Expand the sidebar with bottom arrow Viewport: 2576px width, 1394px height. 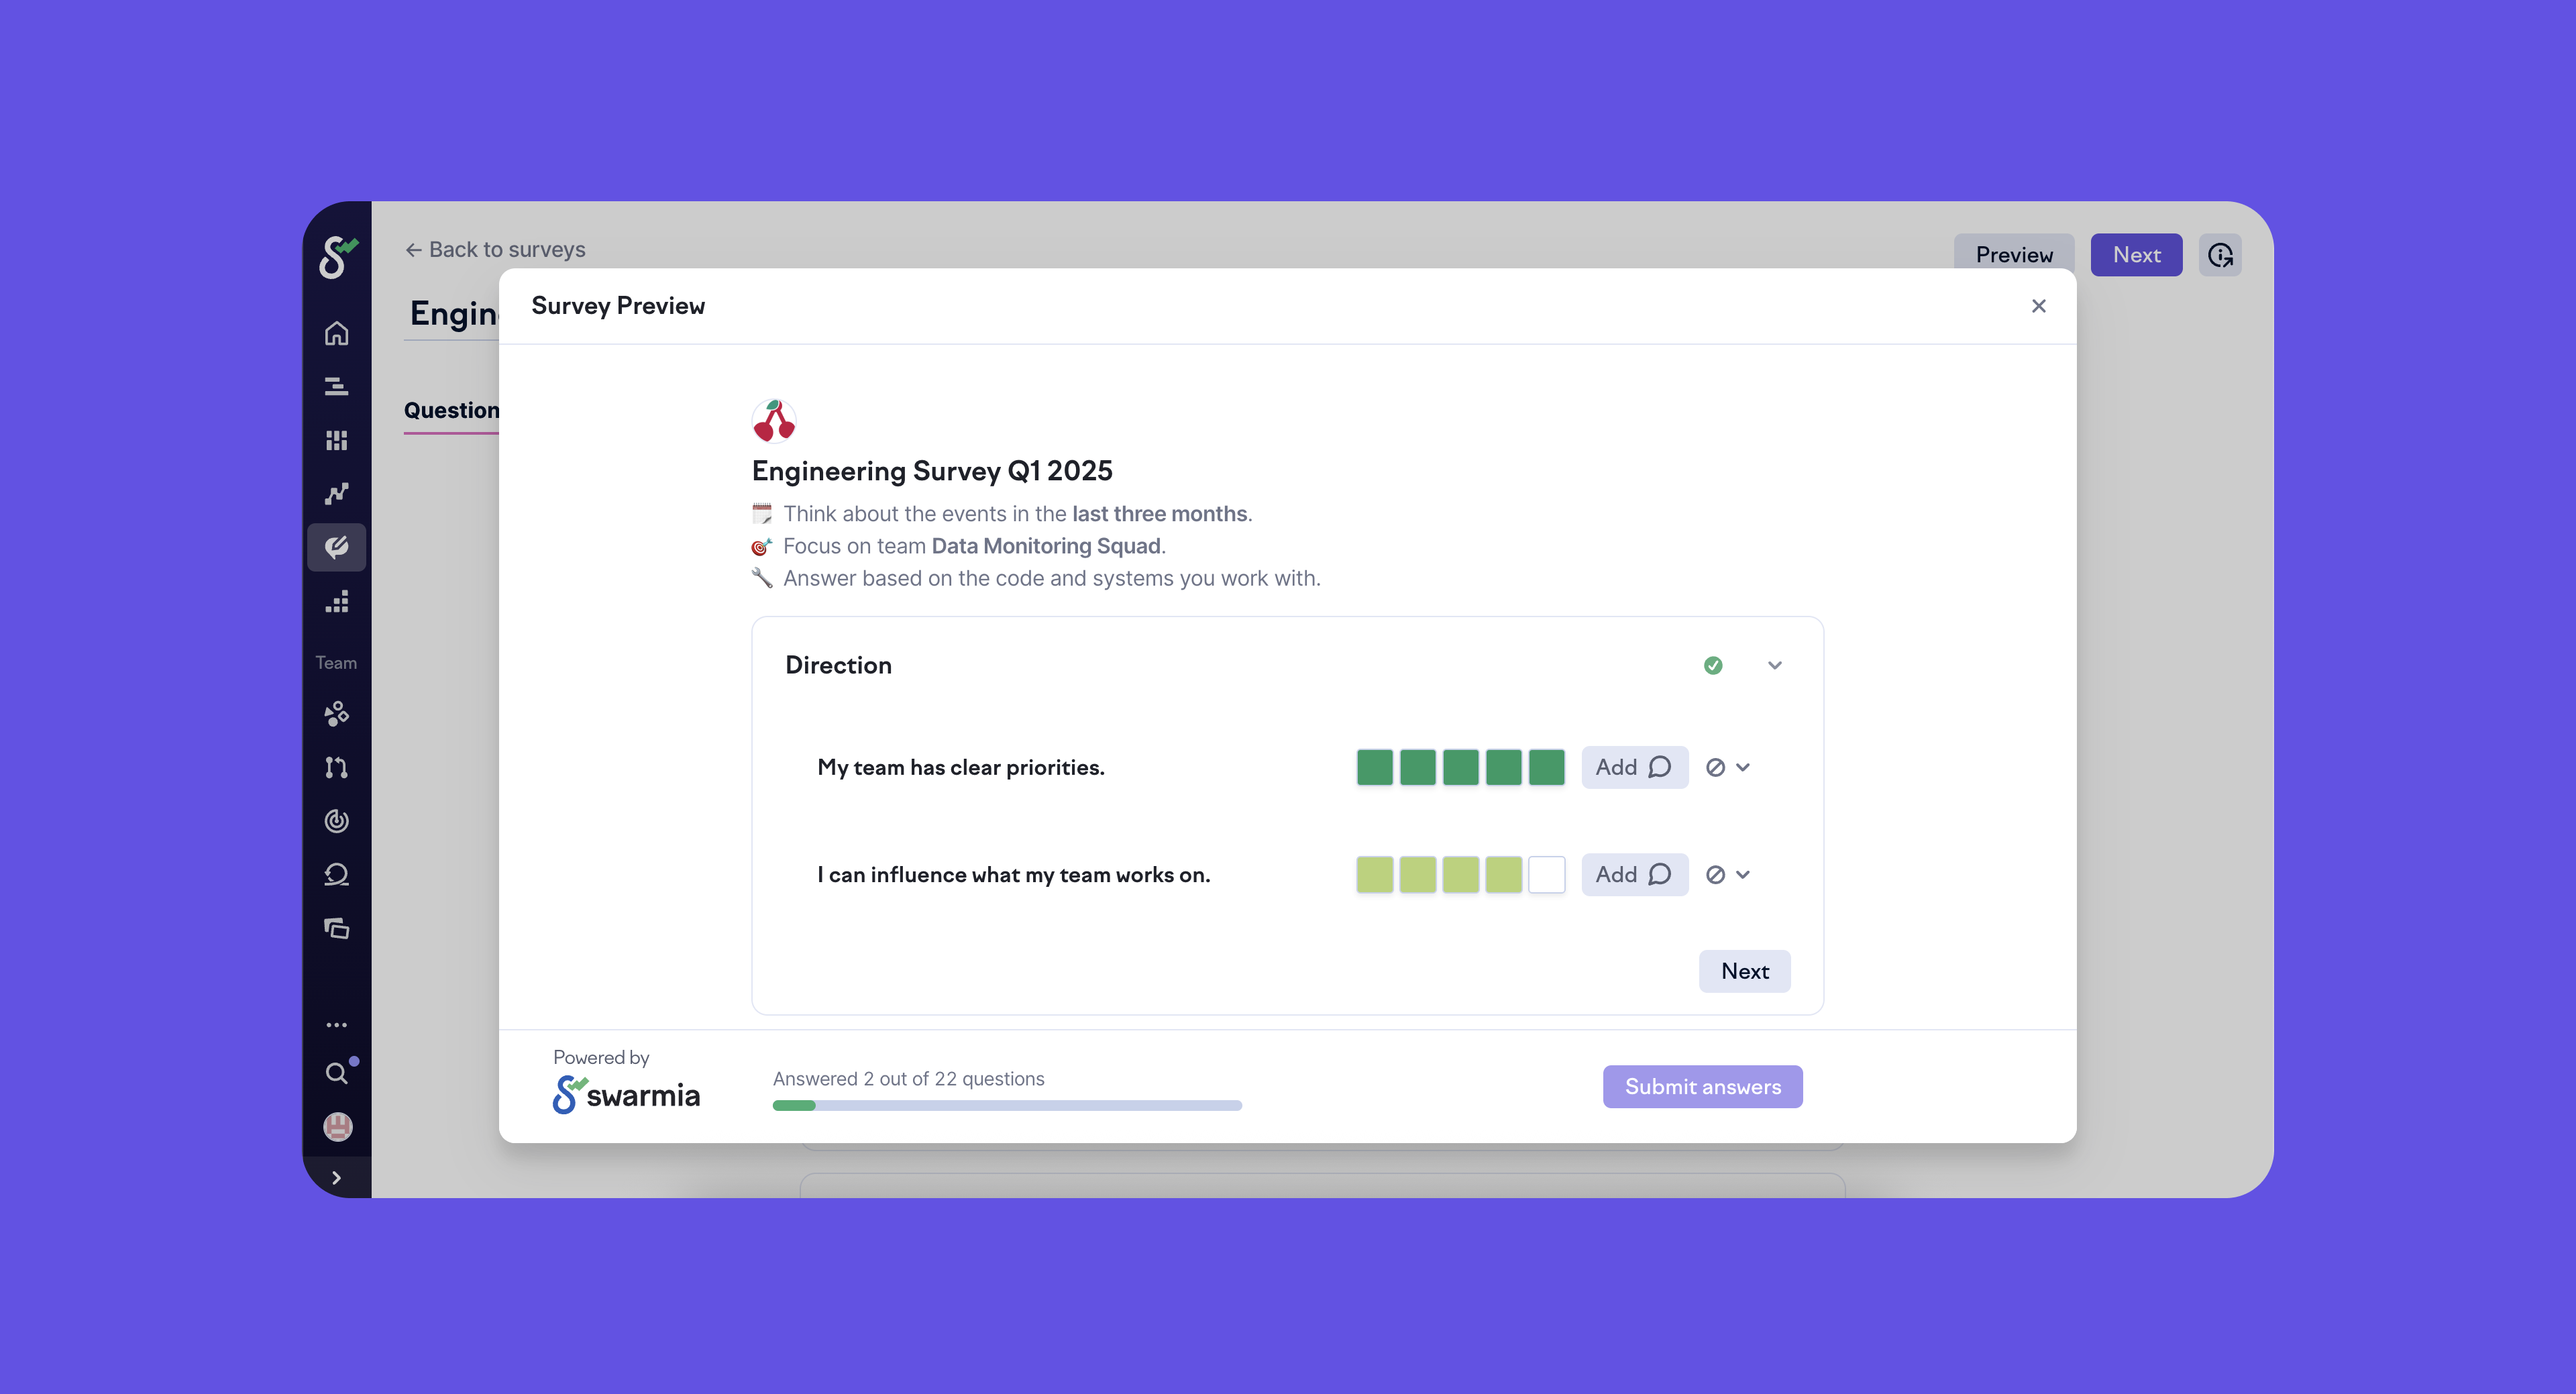pyautogui.click(x=336, y=1177)
